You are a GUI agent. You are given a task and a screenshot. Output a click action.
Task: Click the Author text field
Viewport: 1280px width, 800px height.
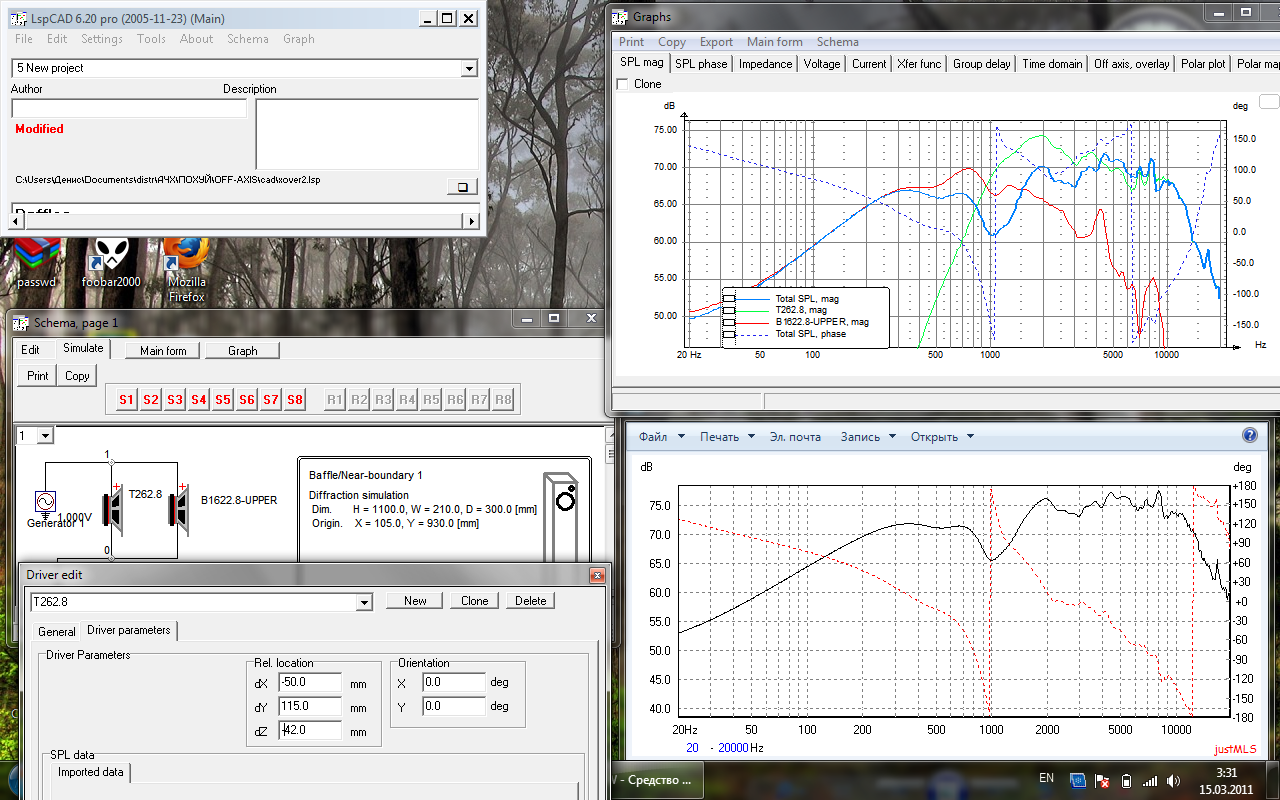(x=128, y=109)
